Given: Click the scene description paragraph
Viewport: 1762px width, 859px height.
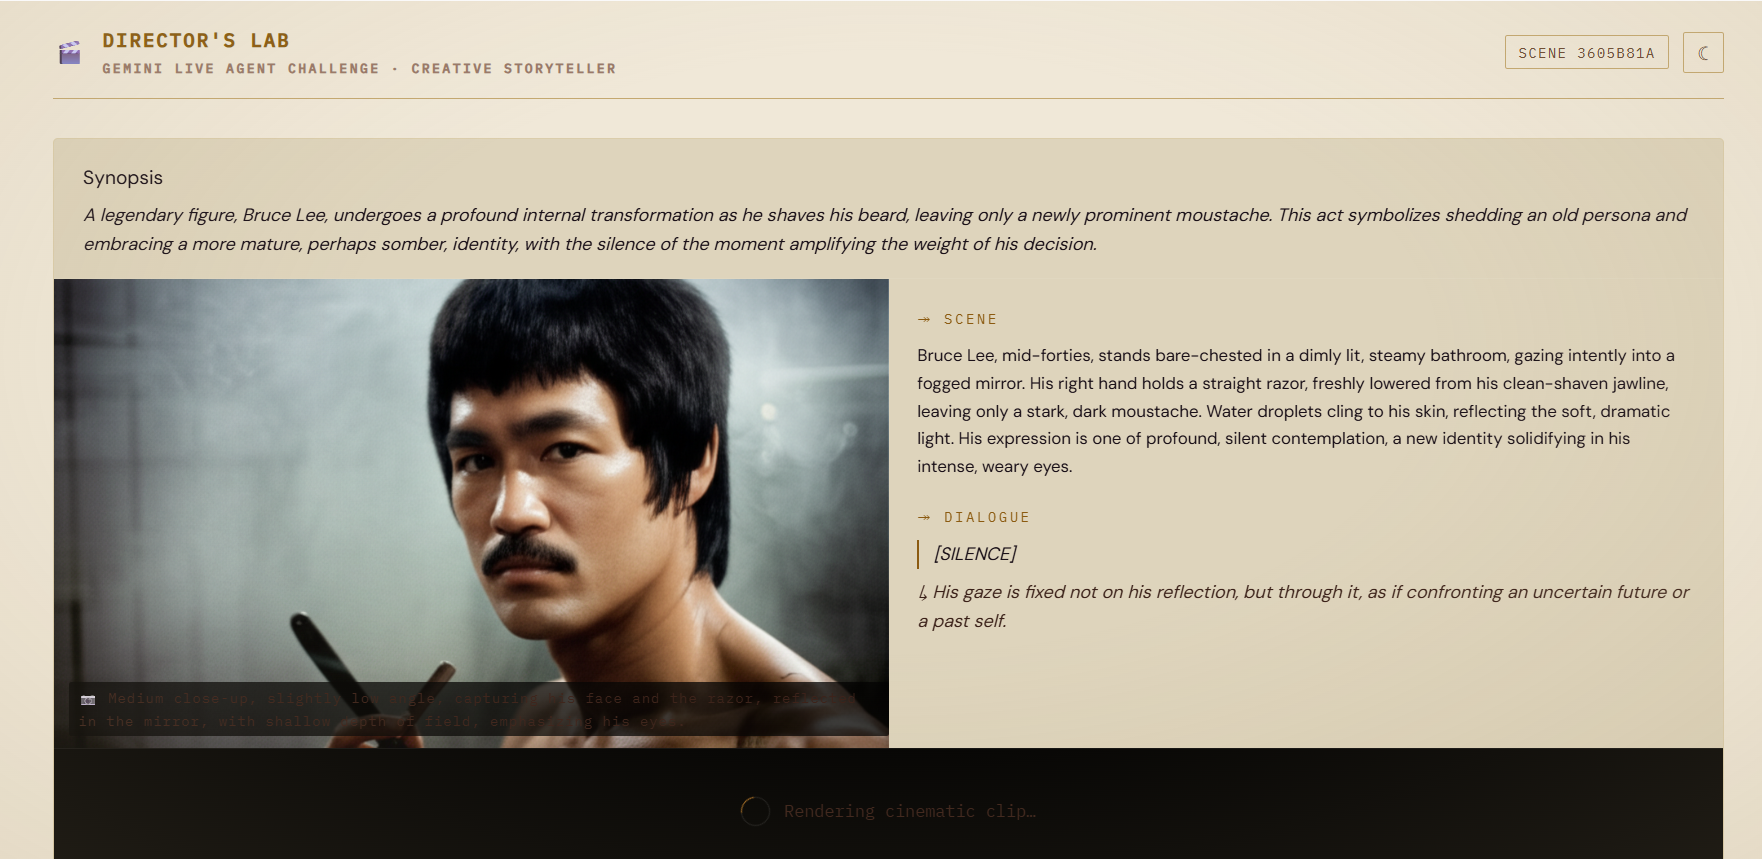Looking at the screenshot, I should 1296,411.
